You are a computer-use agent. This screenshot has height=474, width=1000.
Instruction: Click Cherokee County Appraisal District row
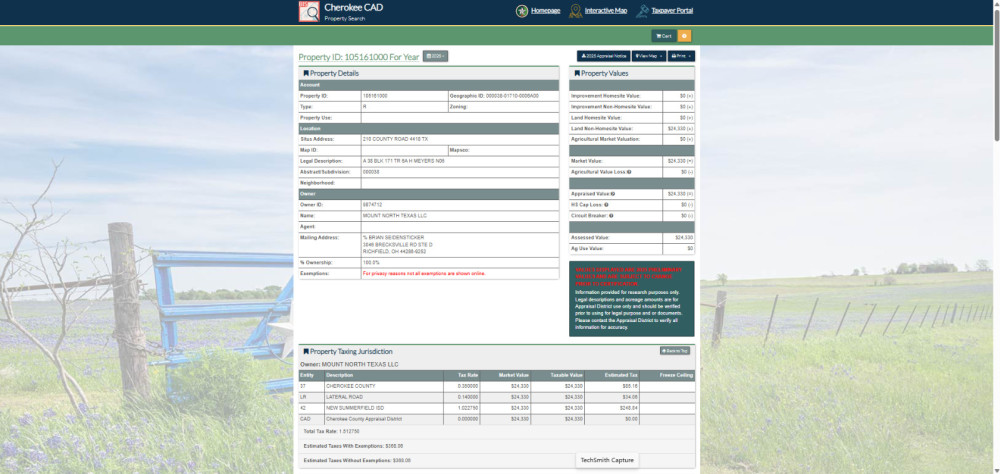(x=497, y=419)
